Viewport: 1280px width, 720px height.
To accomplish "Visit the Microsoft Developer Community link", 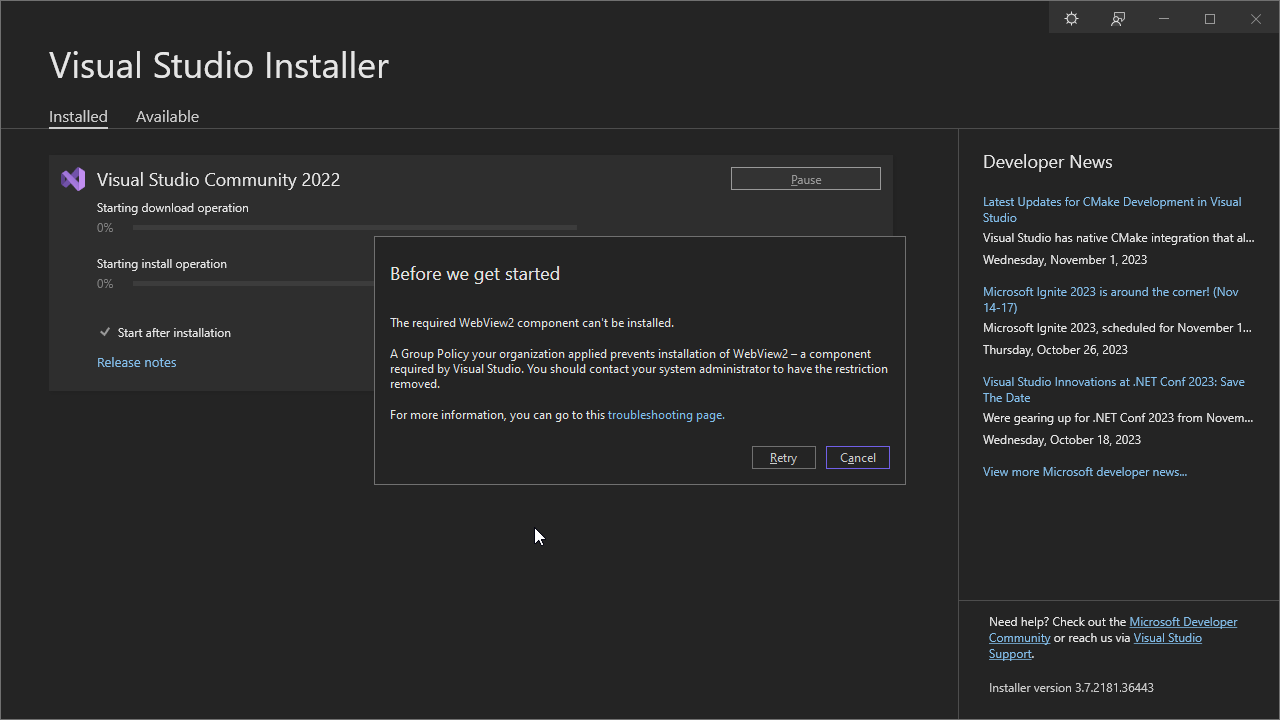I will click(1183, 621).
